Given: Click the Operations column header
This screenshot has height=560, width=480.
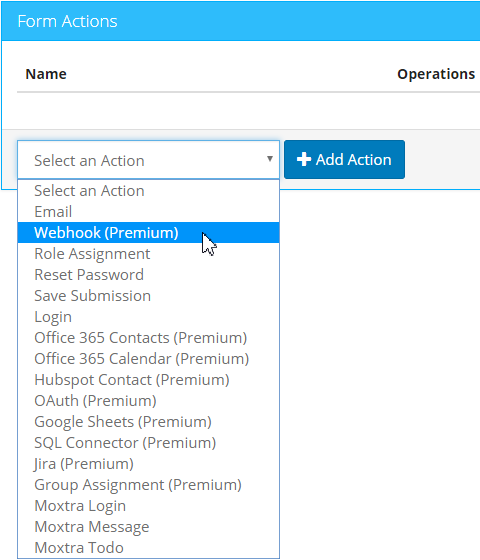Looking at the screenshot, I should [436, 74].
